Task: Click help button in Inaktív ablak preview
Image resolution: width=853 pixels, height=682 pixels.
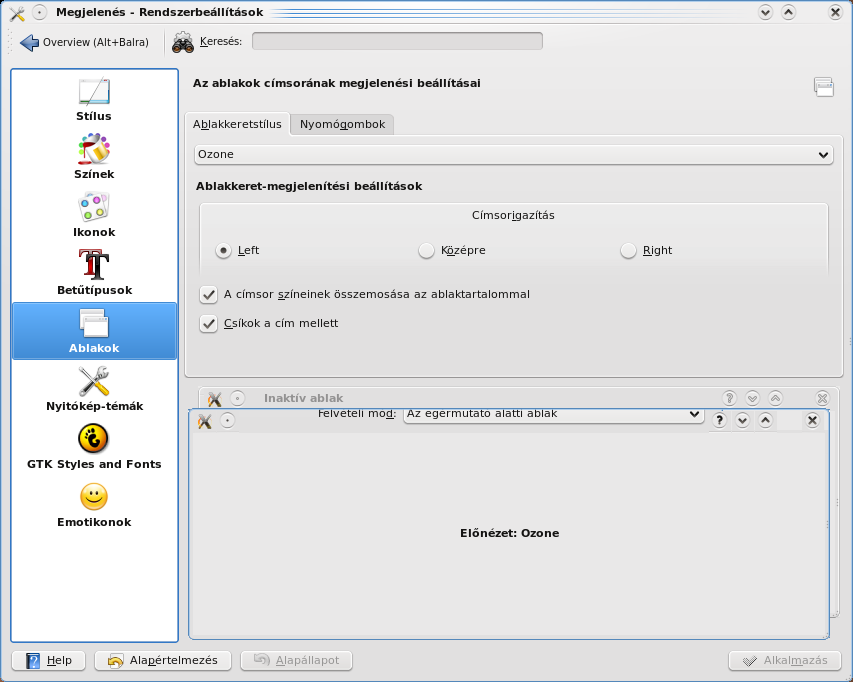Action: pos(730,398)
